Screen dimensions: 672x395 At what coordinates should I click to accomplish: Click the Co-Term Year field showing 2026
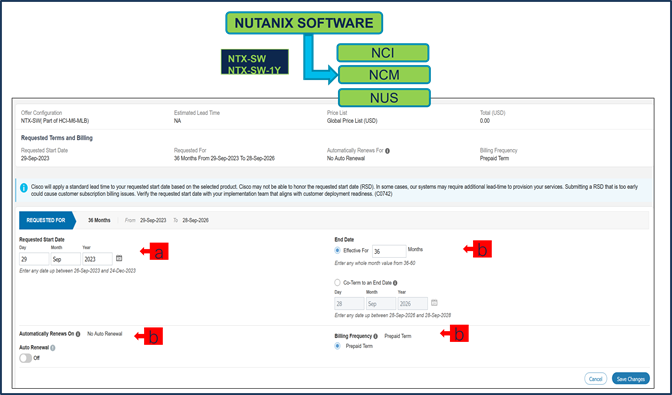413,304
